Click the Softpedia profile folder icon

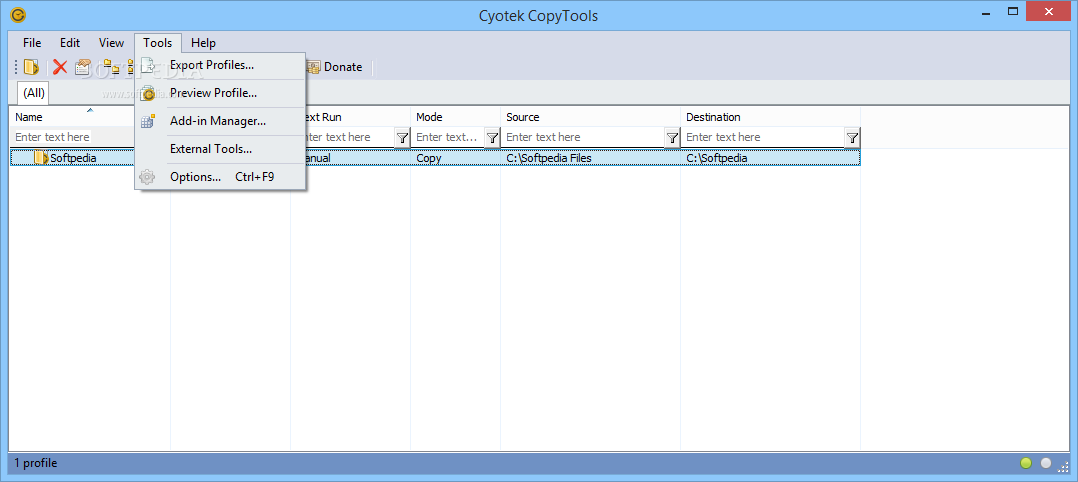41,157
